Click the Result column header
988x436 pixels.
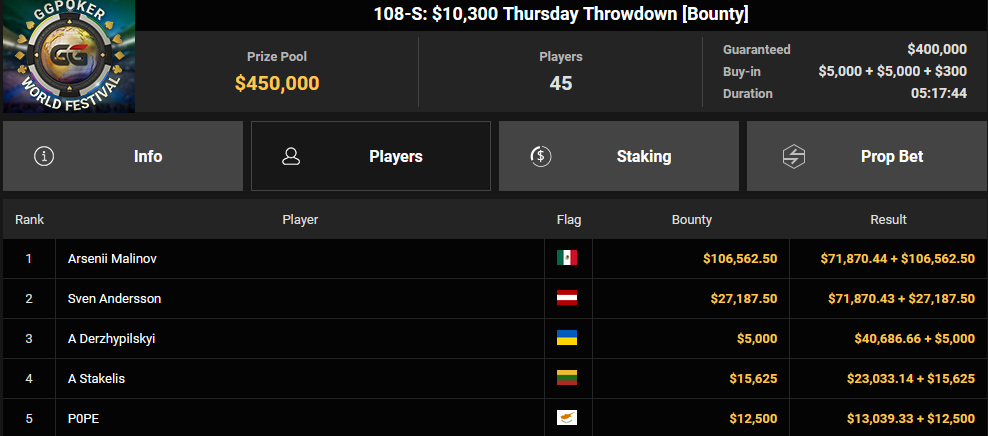[888, 220]
